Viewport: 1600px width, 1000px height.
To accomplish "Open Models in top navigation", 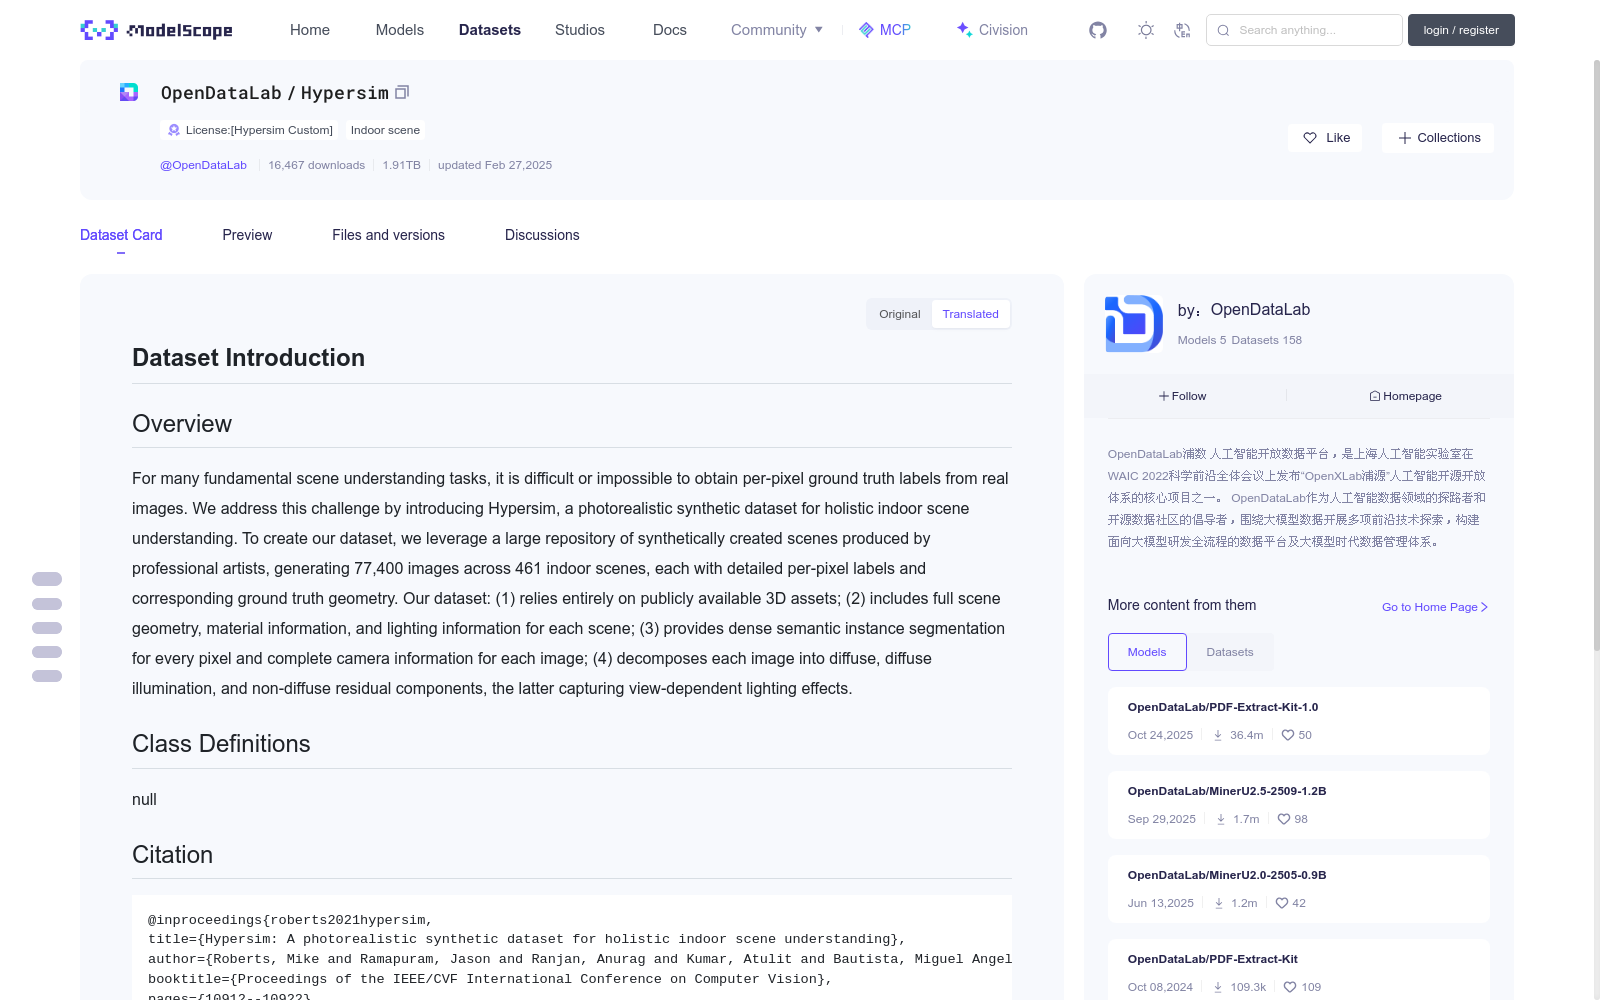I will pyautogui.click(x=400, y=30).
